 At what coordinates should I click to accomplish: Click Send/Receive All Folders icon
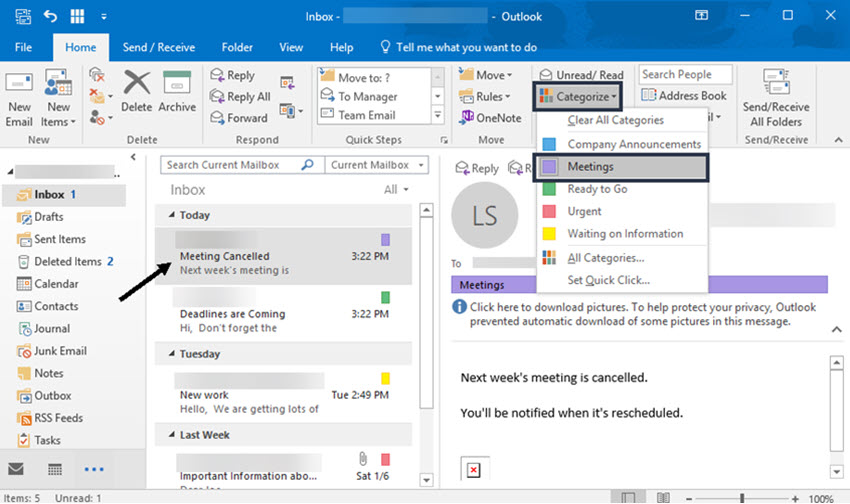(776, 98)
